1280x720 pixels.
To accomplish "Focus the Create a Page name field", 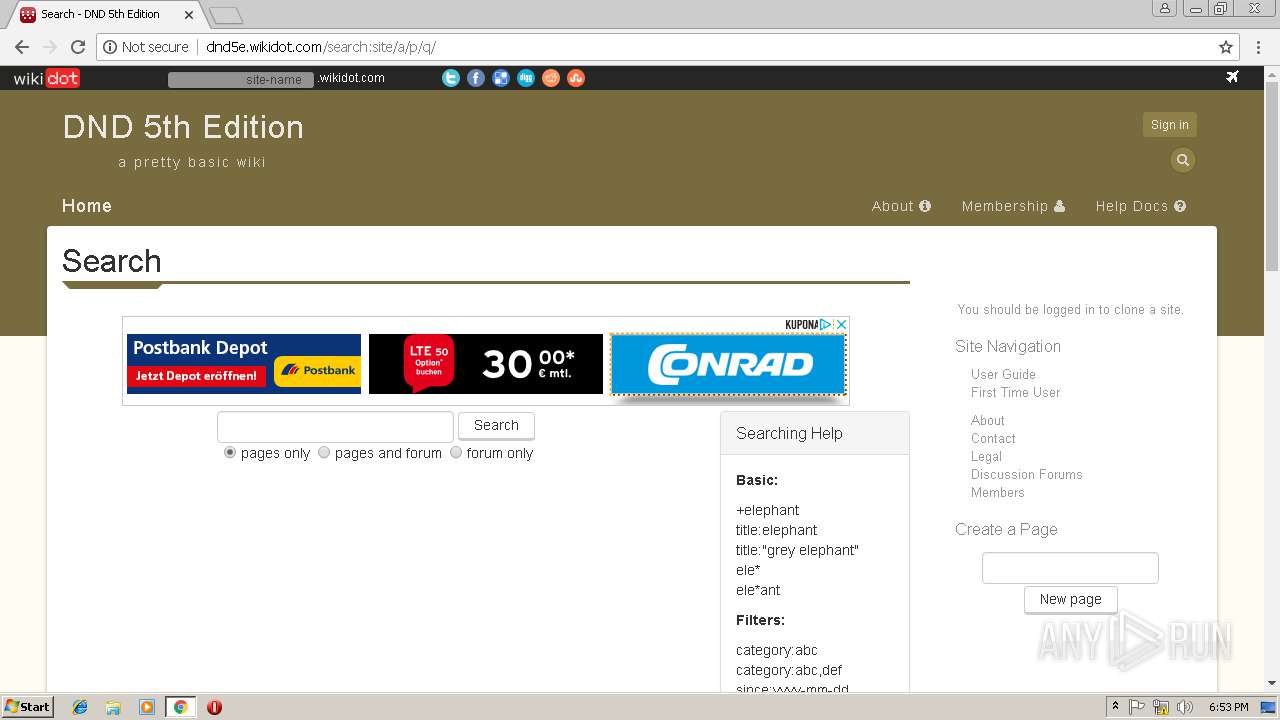I will tap(1070, 568).
